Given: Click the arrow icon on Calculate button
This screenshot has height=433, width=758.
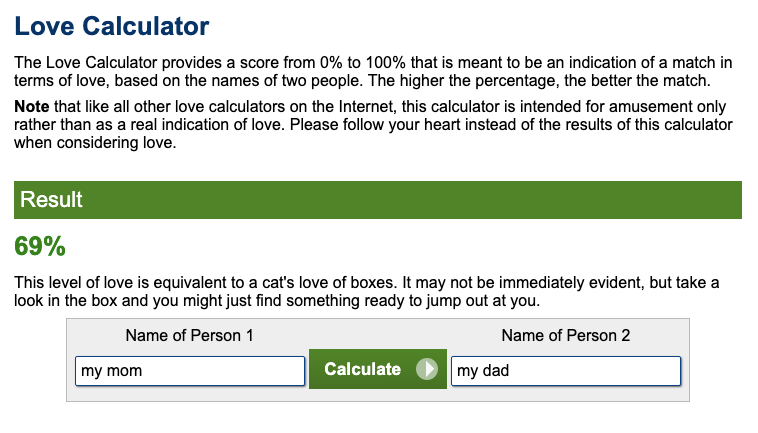Looking at the screenshot, I should [427, 369].
